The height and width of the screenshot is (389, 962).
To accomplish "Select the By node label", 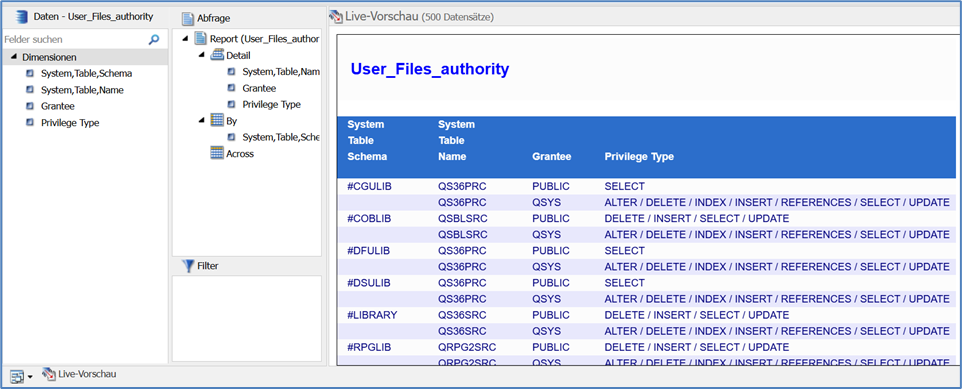I will [x=231, y=121].
